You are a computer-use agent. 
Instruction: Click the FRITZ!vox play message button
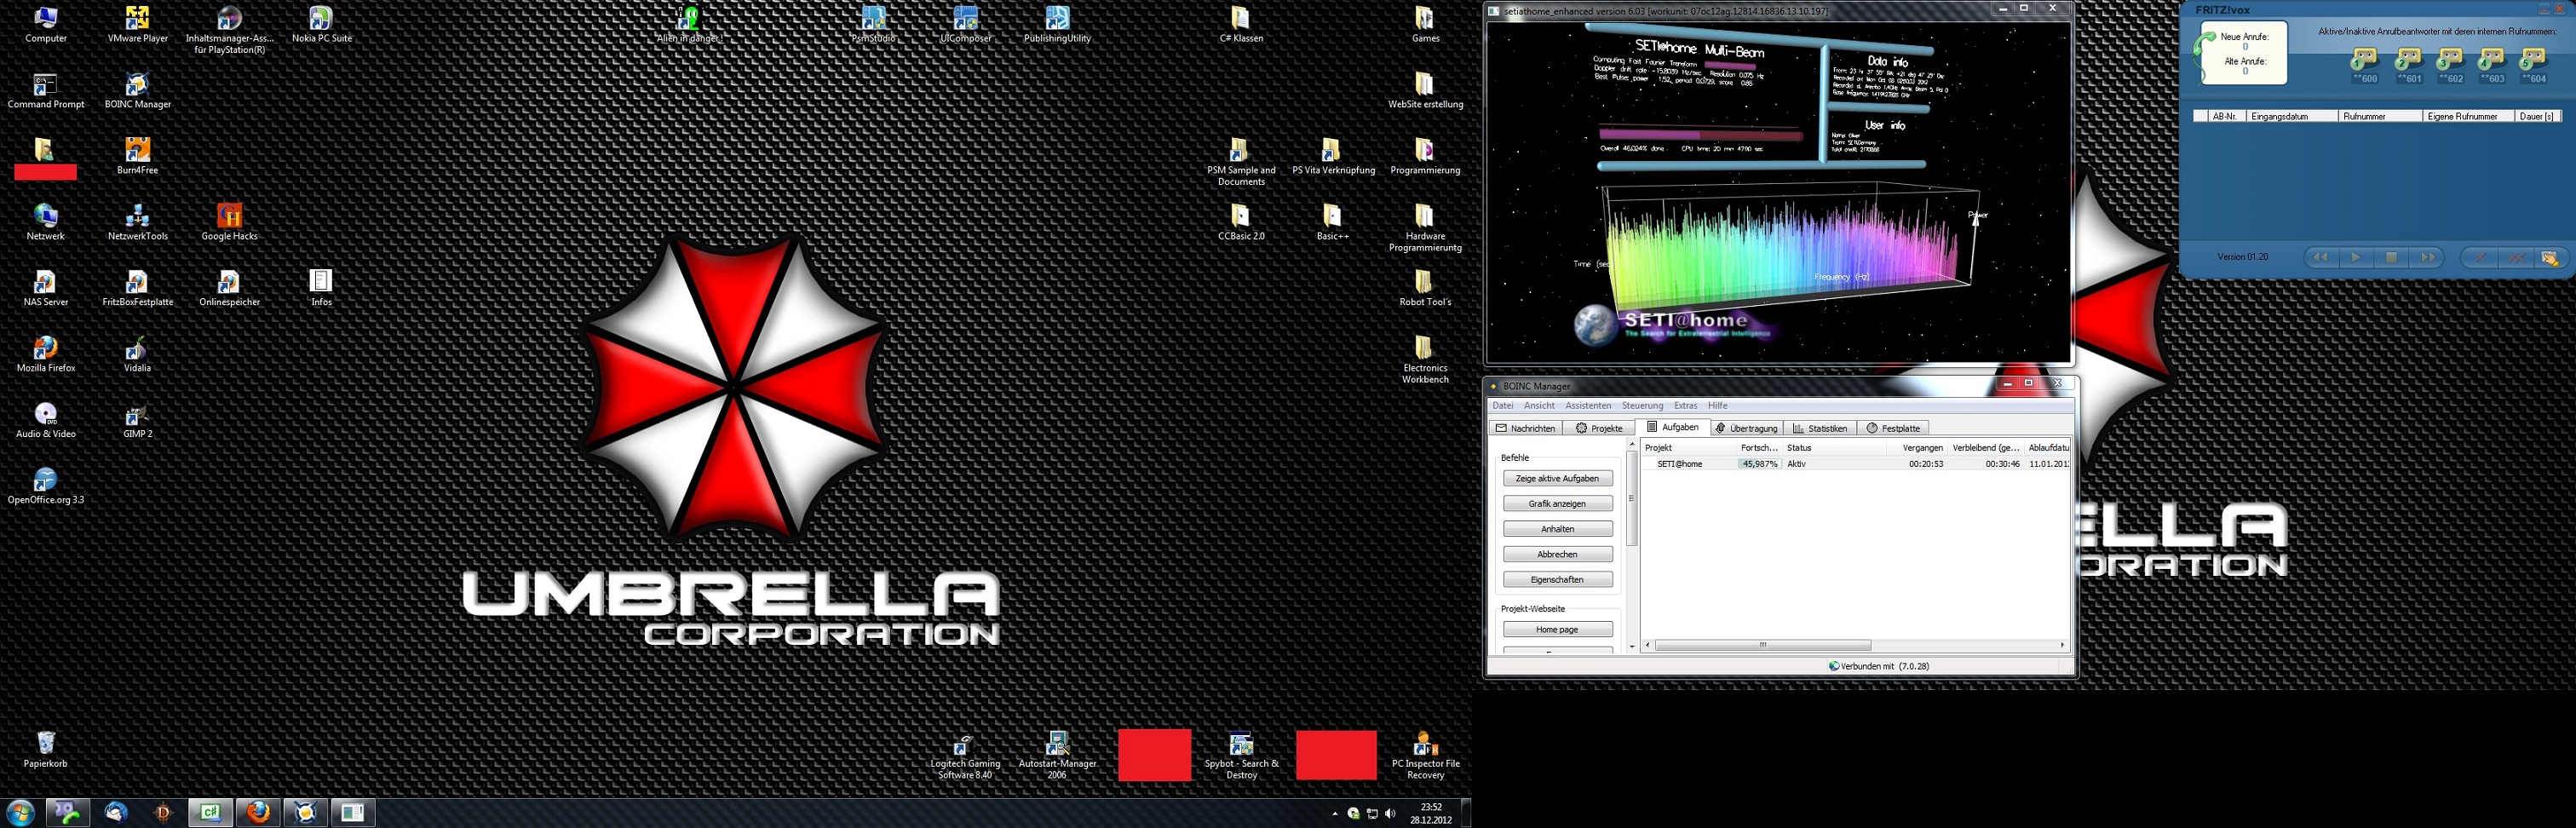coord(2356,258)
